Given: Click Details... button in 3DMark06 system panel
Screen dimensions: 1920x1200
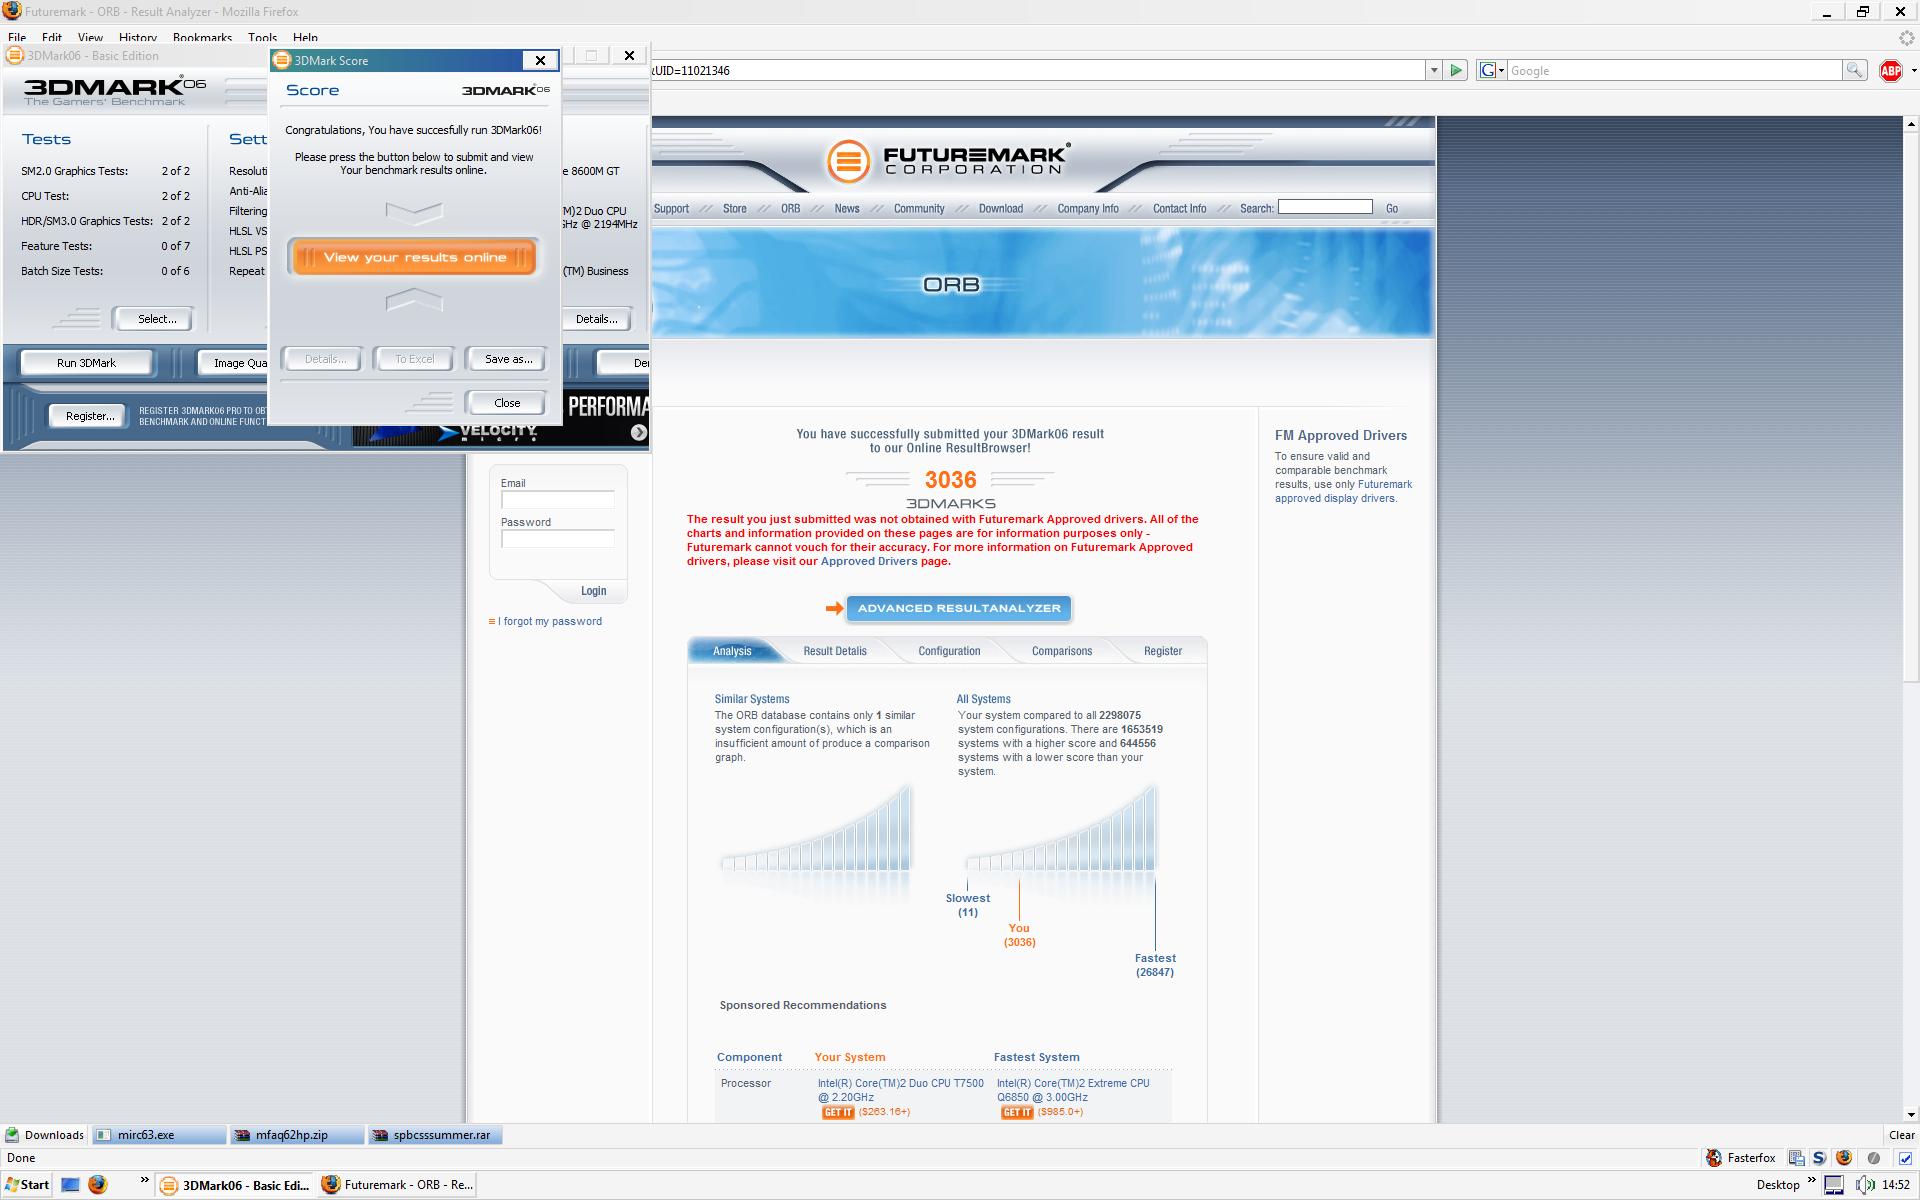Looking at the screenshot, I should coord(596,319).
